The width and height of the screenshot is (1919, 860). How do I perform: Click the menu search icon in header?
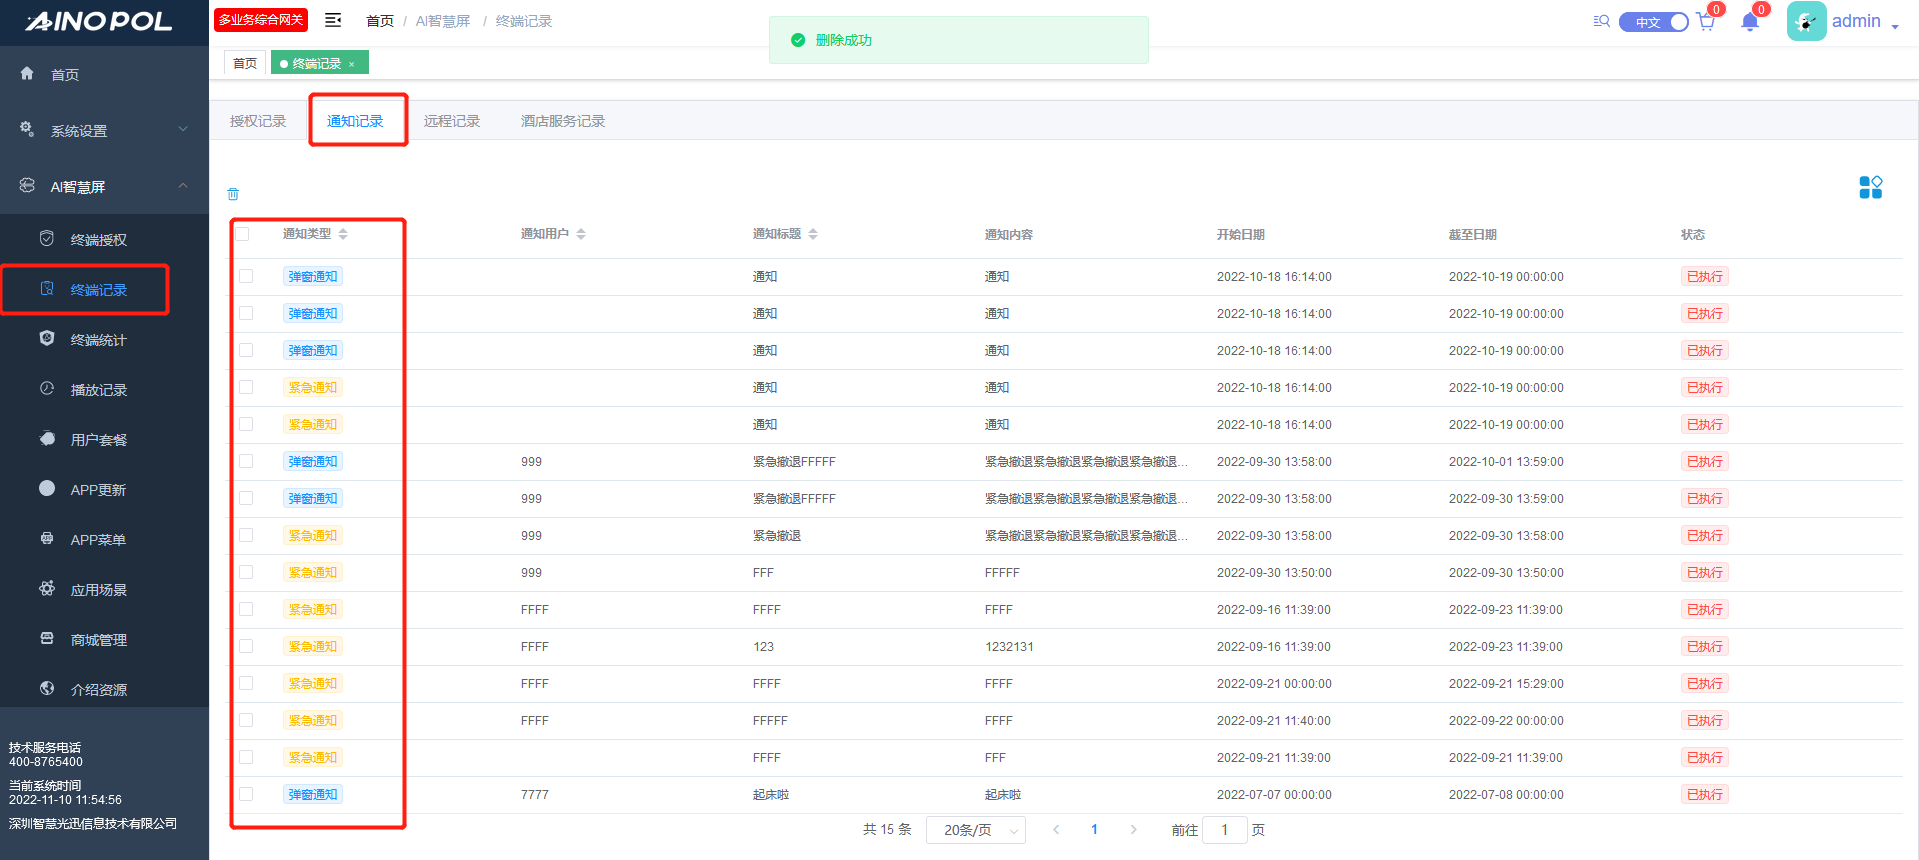1601,21
